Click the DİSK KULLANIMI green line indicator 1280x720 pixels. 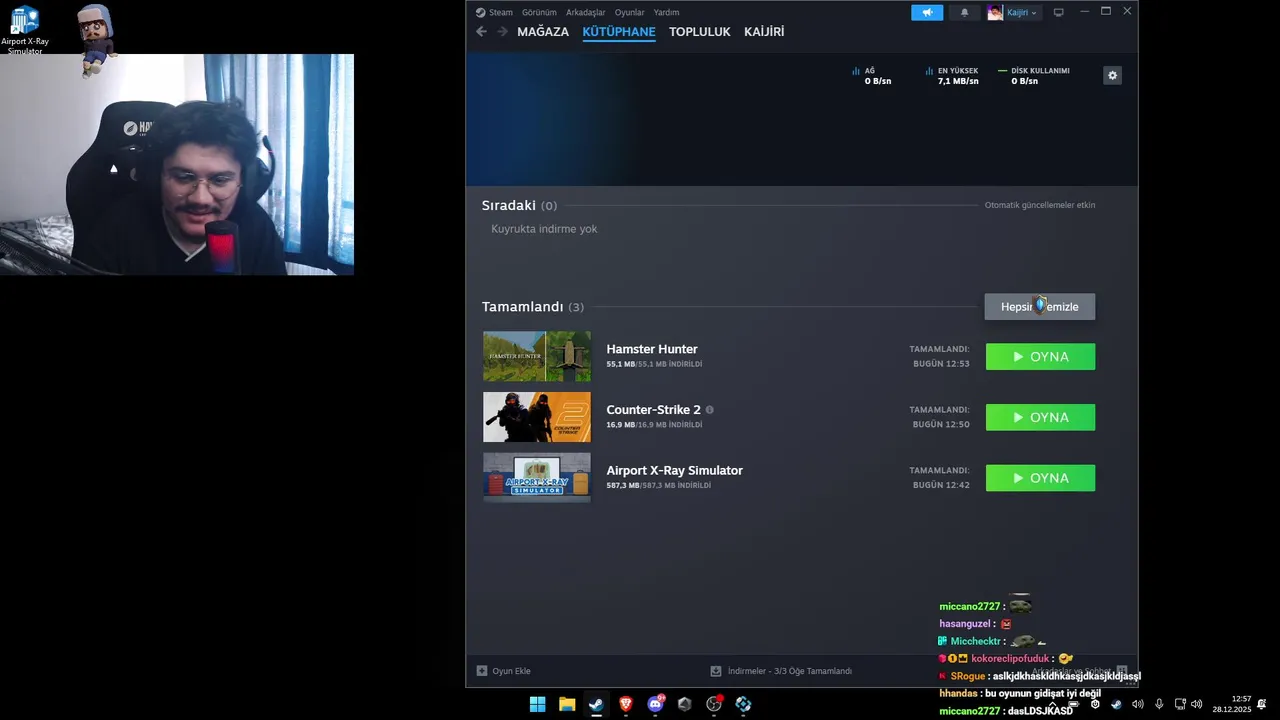pyautogui.click(x=1003, y=71)
